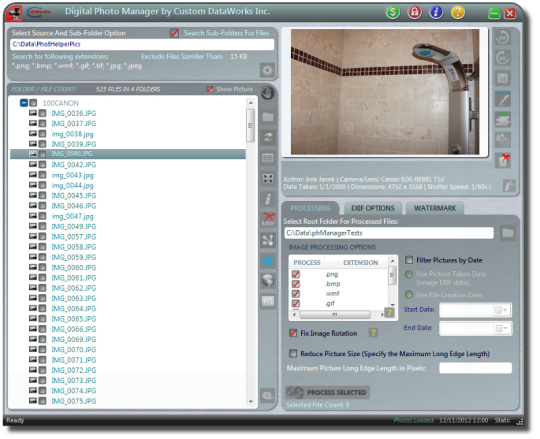Open the Start Date picker dropdown
This screenshot has width=540, height=439.
pyautogui.click(x=501, y=310)
